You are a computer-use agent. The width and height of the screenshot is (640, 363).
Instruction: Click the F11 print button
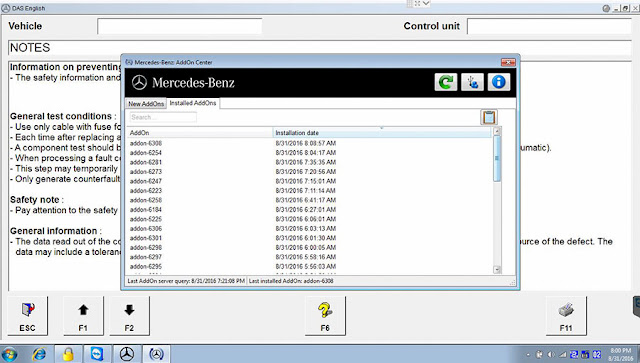[x=566, y=316]
